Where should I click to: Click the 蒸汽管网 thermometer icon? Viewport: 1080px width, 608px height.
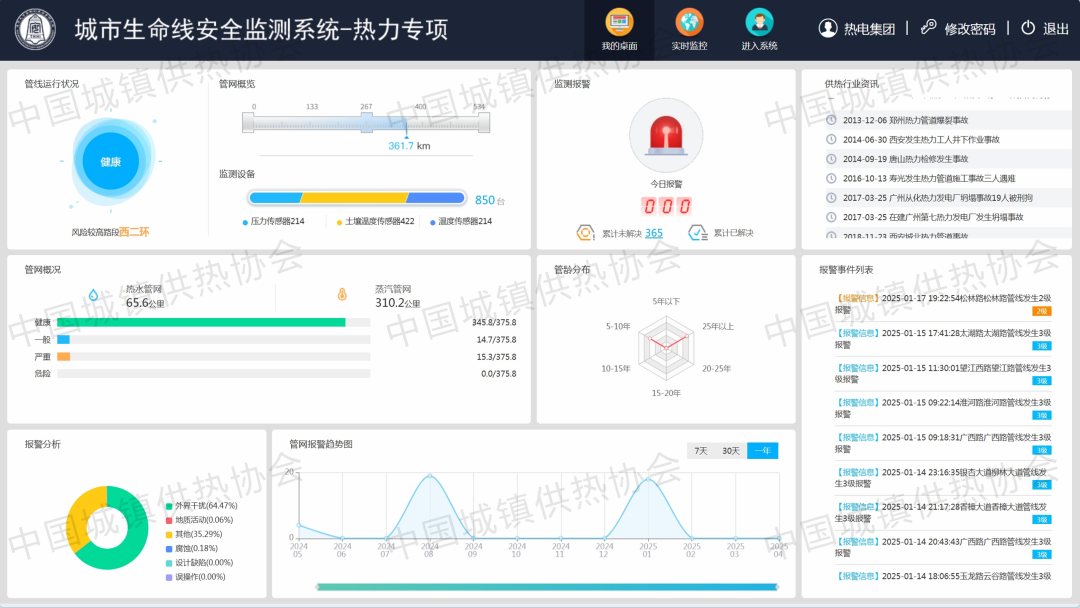[x=342, y=295]
